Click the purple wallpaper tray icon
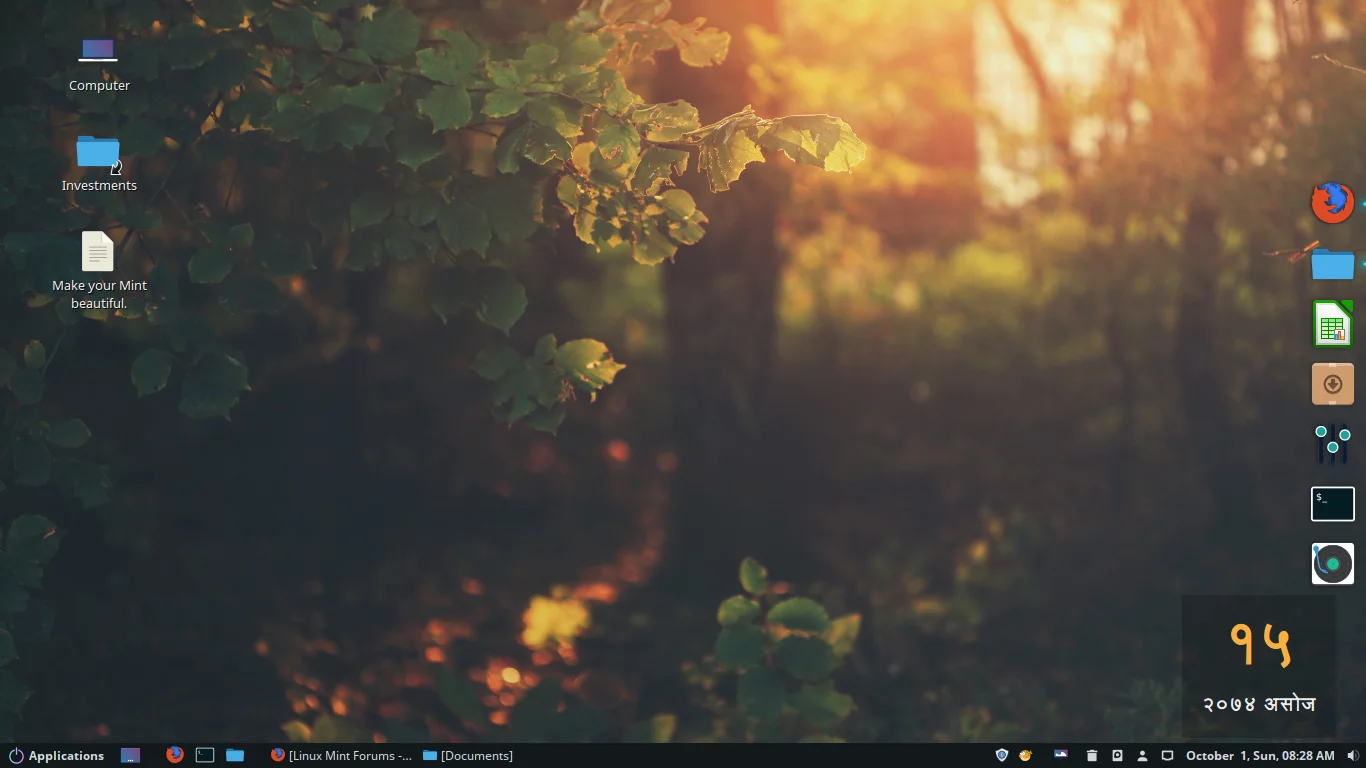The width and height of the screenshot is (1366, 768). click(1061, 755)
